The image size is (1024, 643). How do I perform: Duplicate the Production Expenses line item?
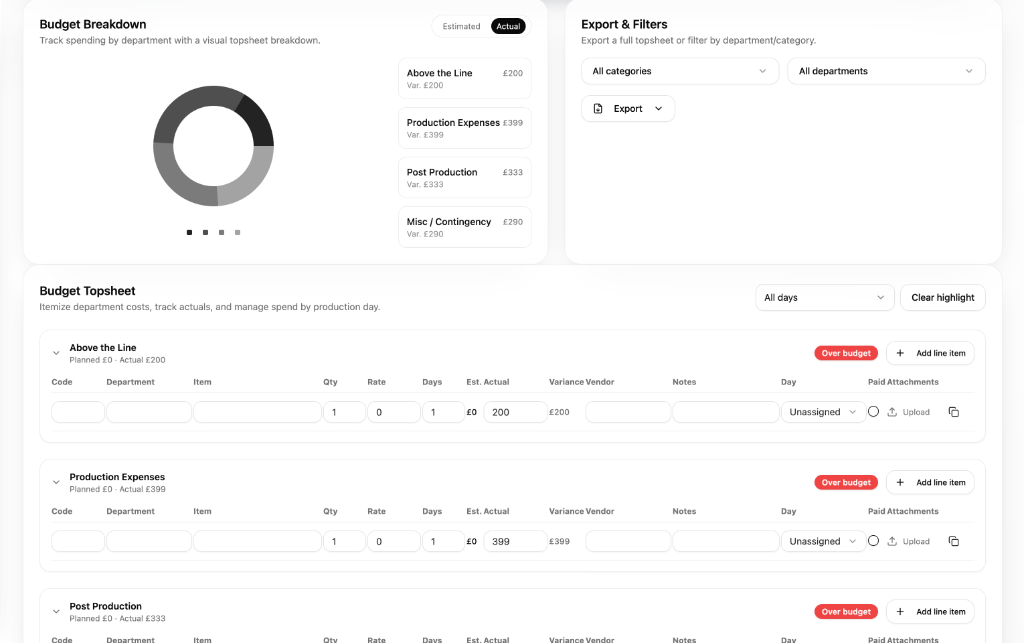click(953, 541)
